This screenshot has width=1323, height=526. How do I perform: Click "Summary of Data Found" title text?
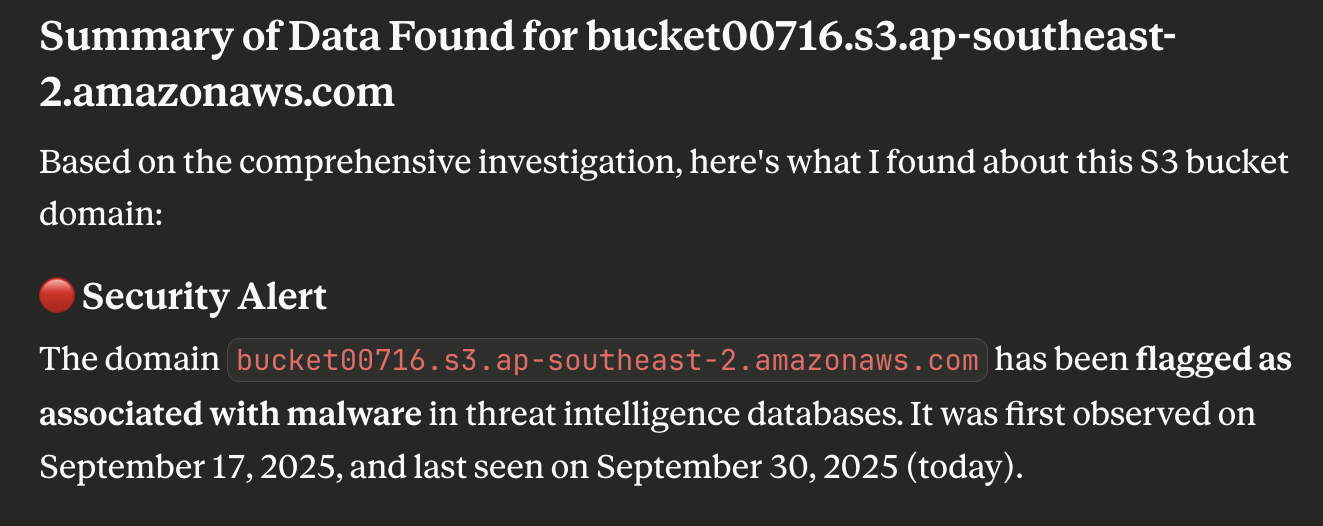pyautogui.click(x=307, y=37)
